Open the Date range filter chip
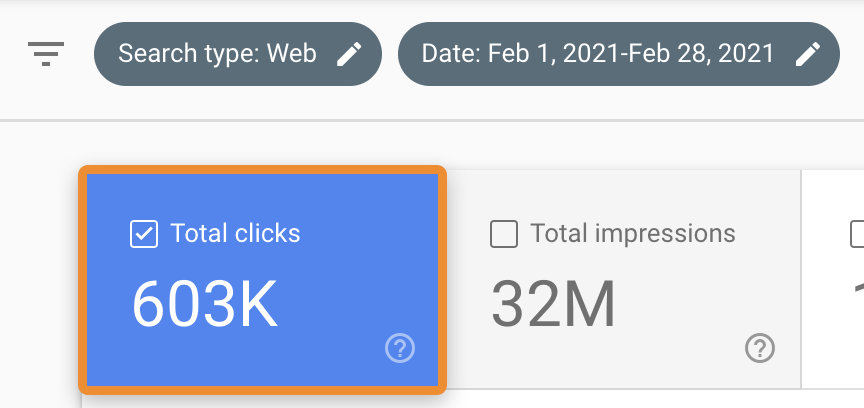Image resolution: width=864 pixels, height=408 pixels. tap(598, 54)
